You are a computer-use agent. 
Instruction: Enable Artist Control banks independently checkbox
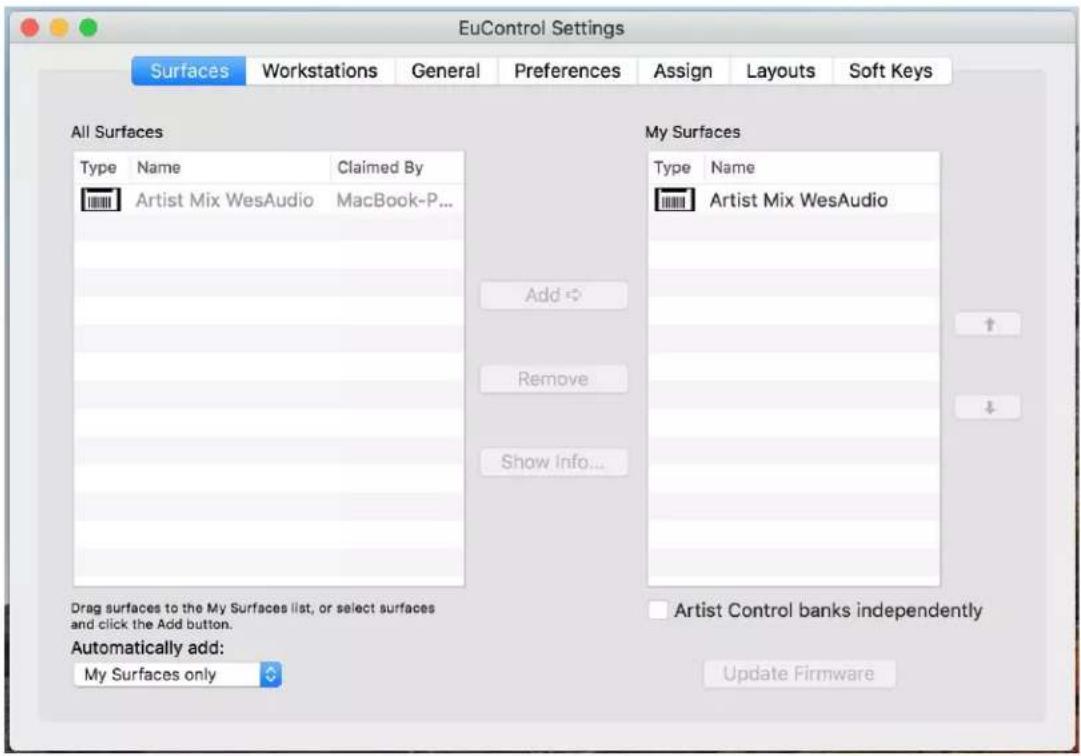(x=658, y=610)
